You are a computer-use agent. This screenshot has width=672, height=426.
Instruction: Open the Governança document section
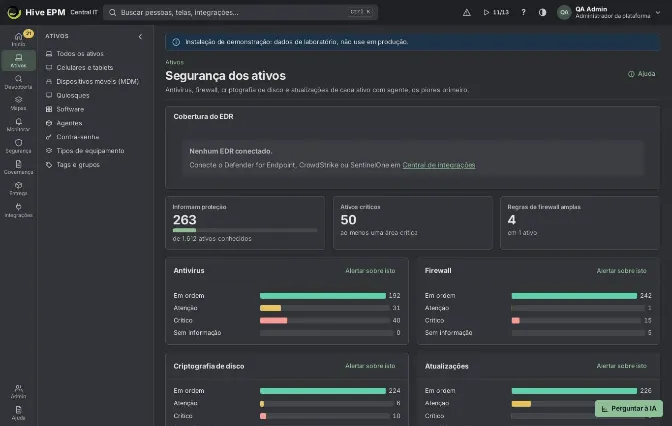(x=18, y=167)
